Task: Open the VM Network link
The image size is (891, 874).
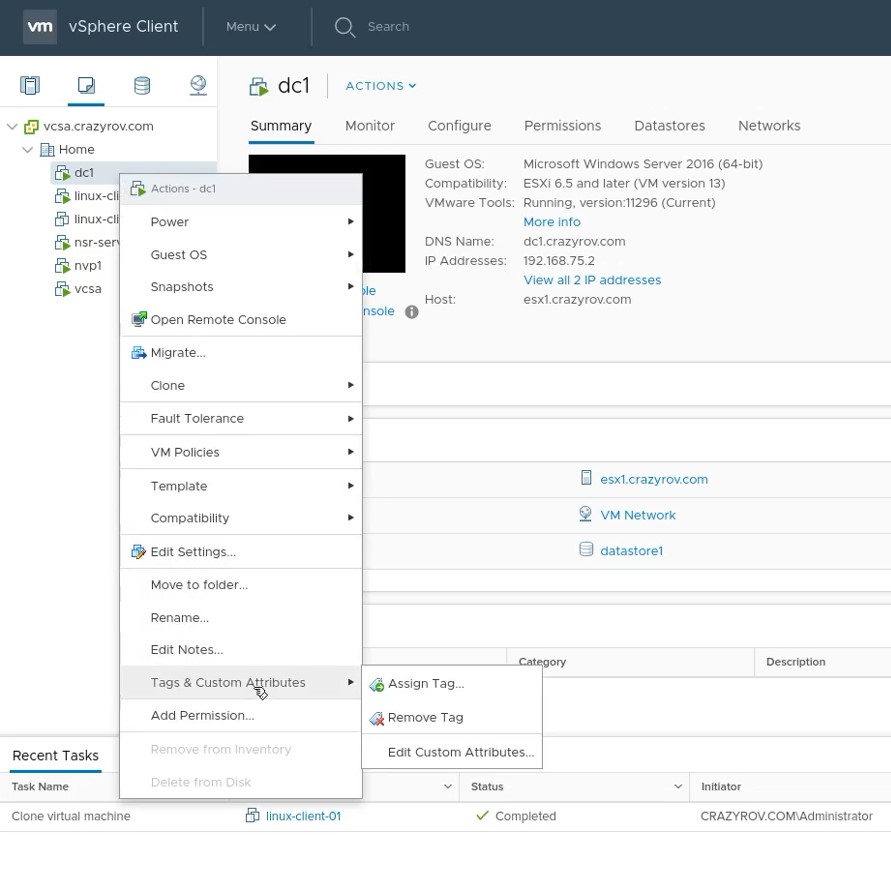Action: click(x=638, y=515)
